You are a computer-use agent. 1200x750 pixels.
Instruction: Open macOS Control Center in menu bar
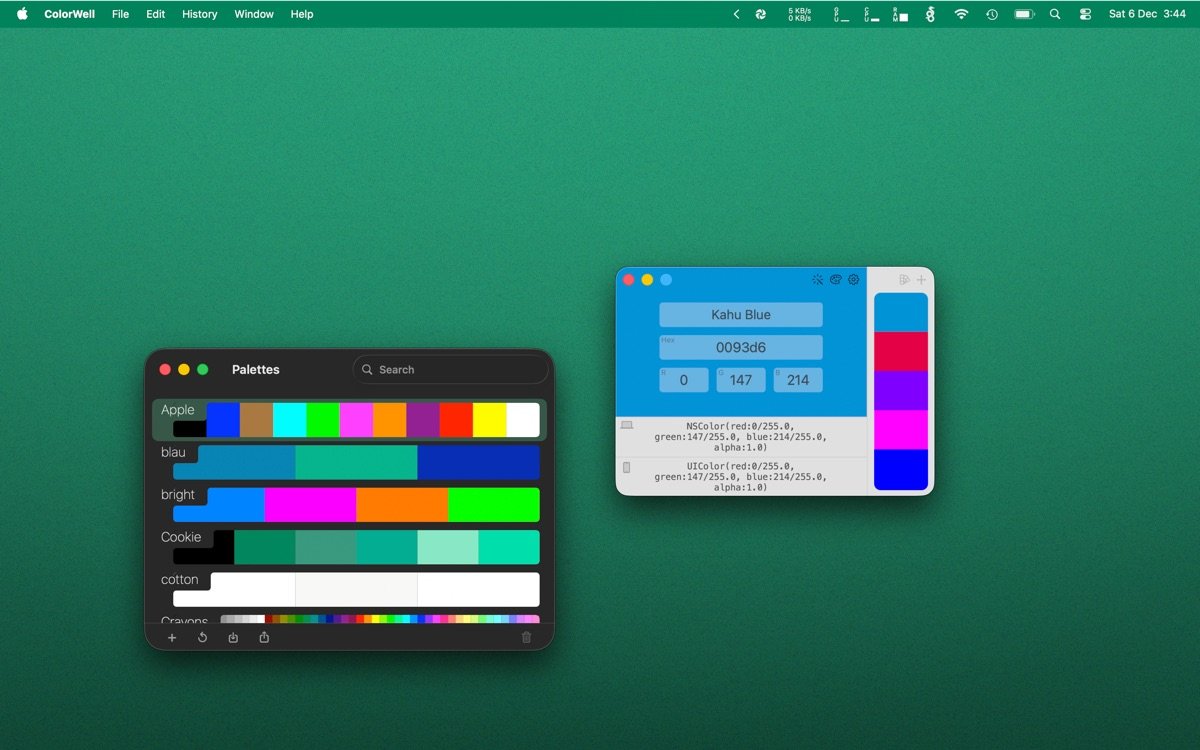[x=1085, y=14]
